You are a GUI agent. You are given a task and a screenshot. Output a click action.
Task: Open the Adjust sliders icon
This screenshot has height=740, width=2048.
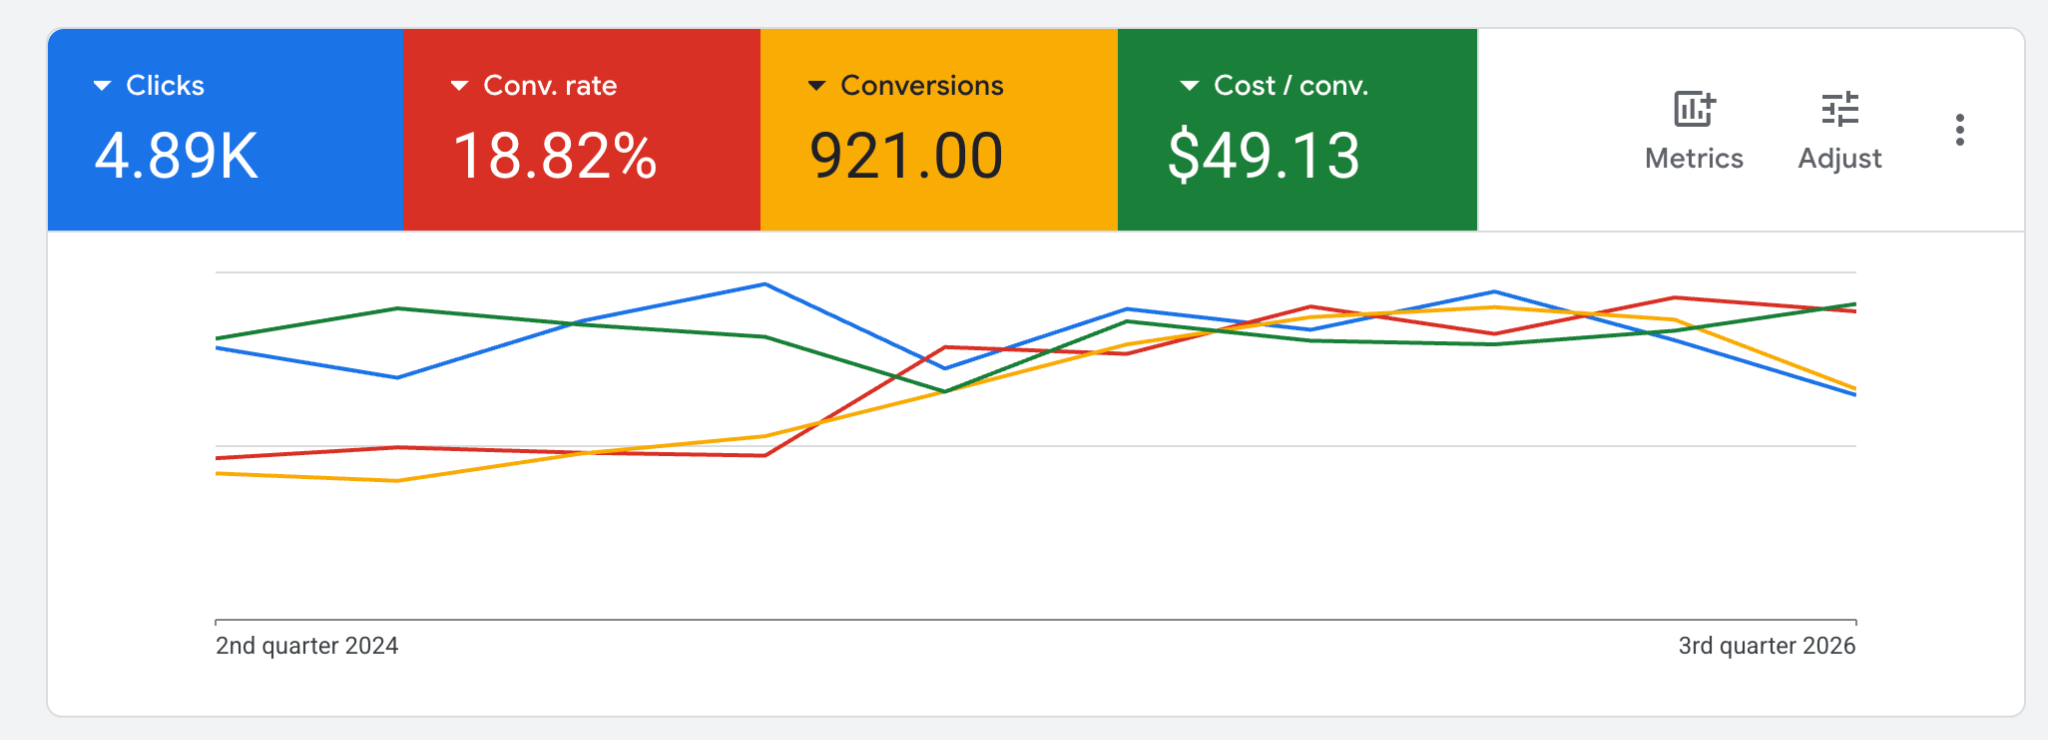[x=1840, y=109]
